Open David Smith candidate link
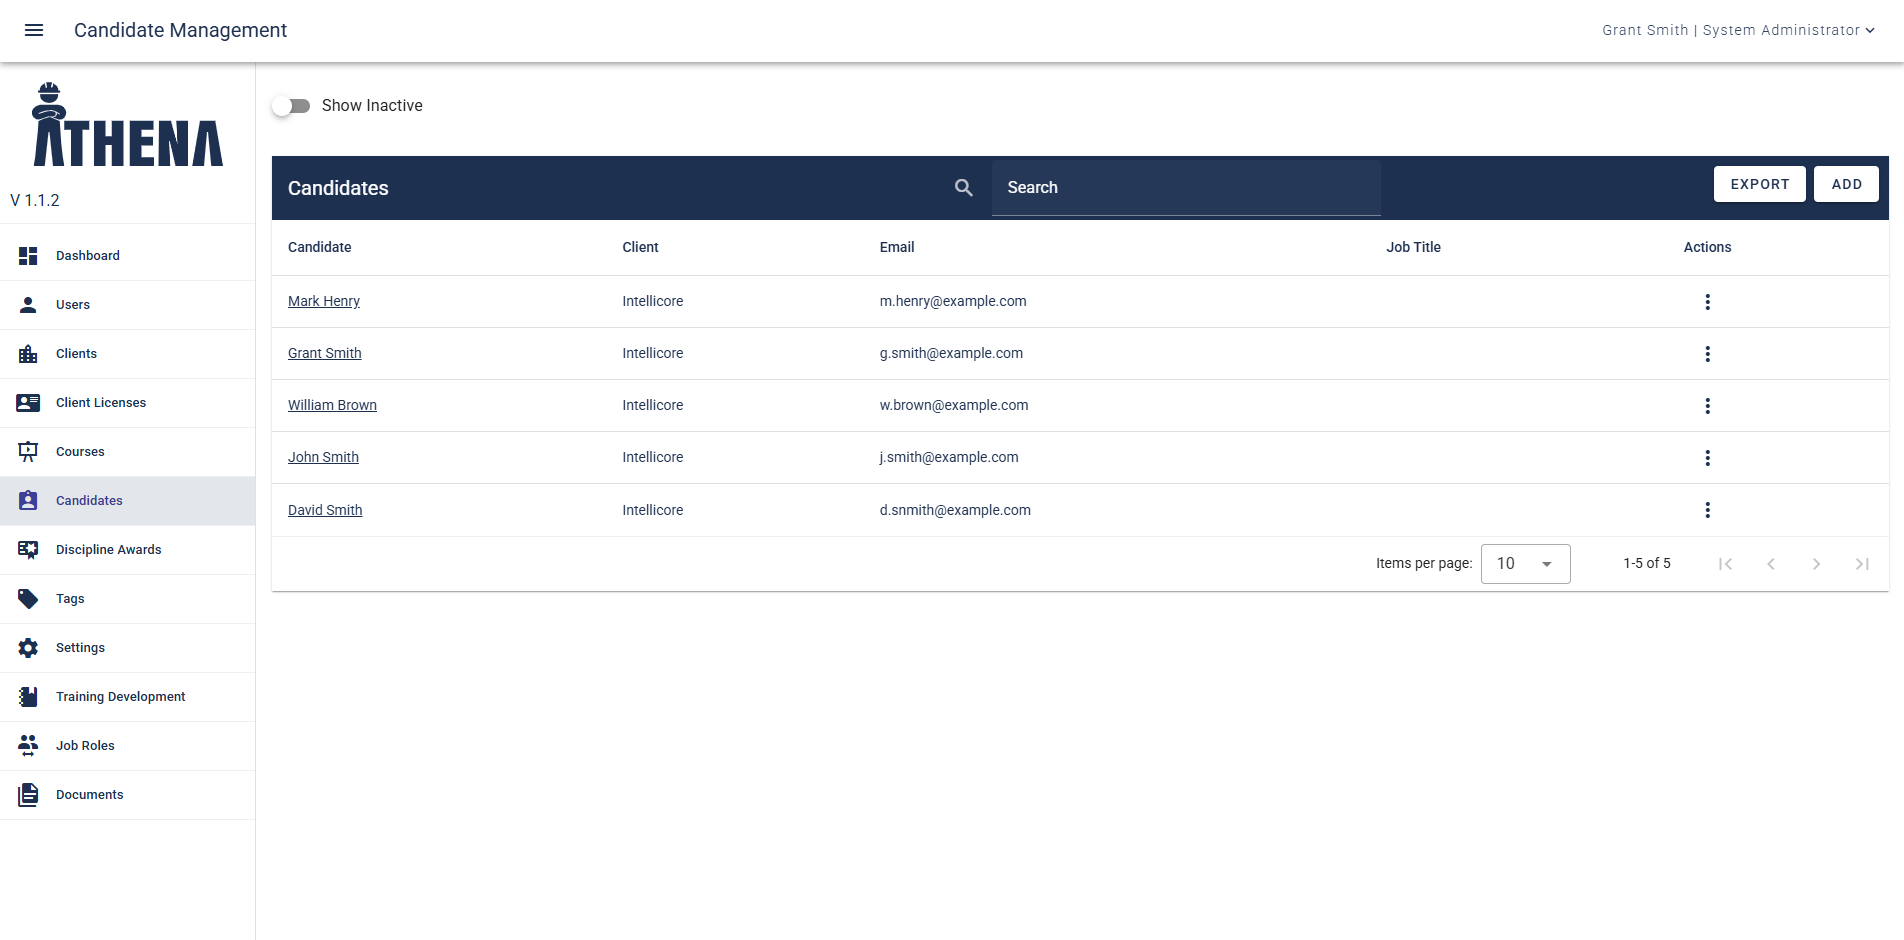 click(x=325, y=510)
